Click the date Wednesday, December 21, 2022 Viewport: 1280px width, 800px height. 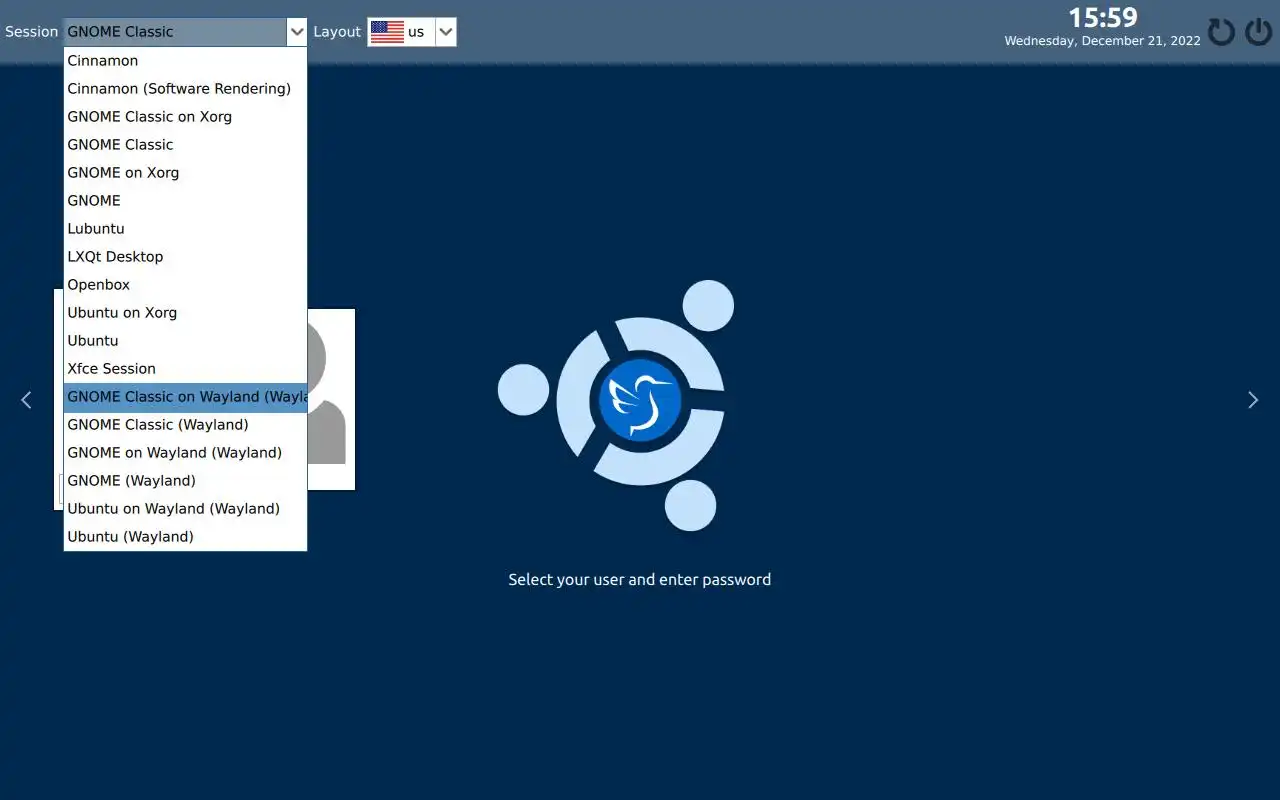(x=1102, y=41)
